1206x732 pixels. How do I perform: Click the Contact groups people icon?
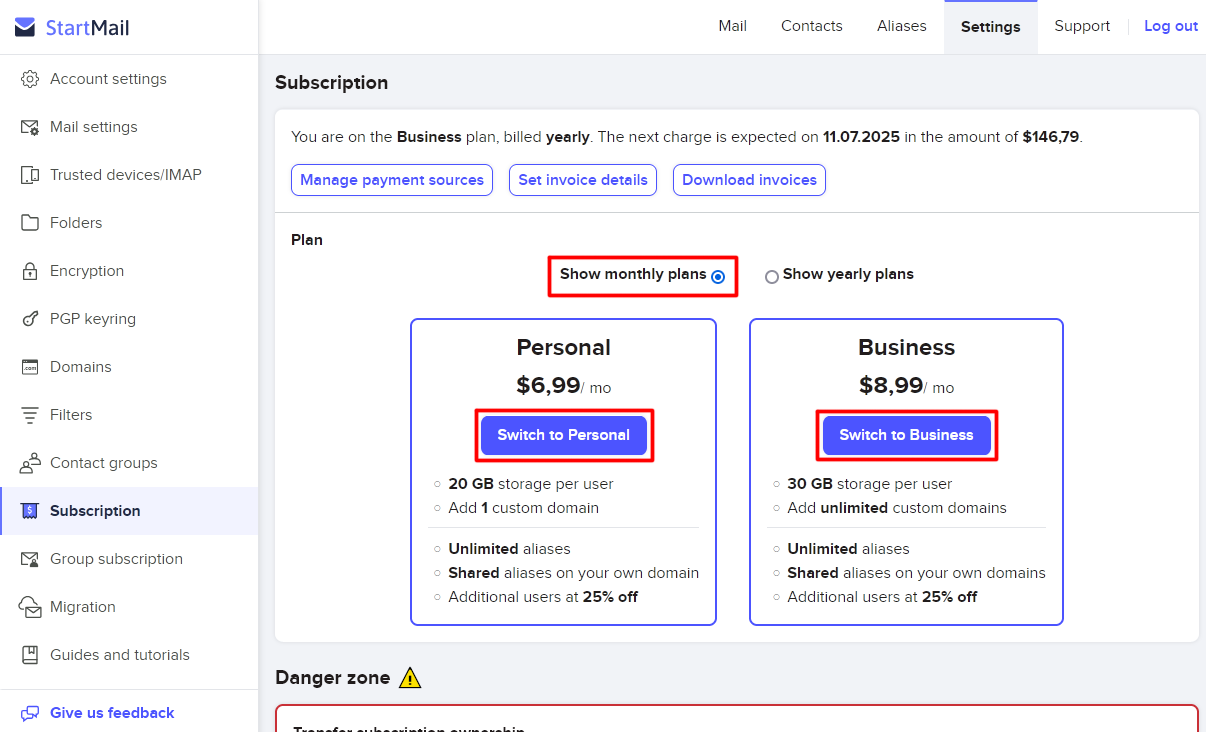point(30,463)
